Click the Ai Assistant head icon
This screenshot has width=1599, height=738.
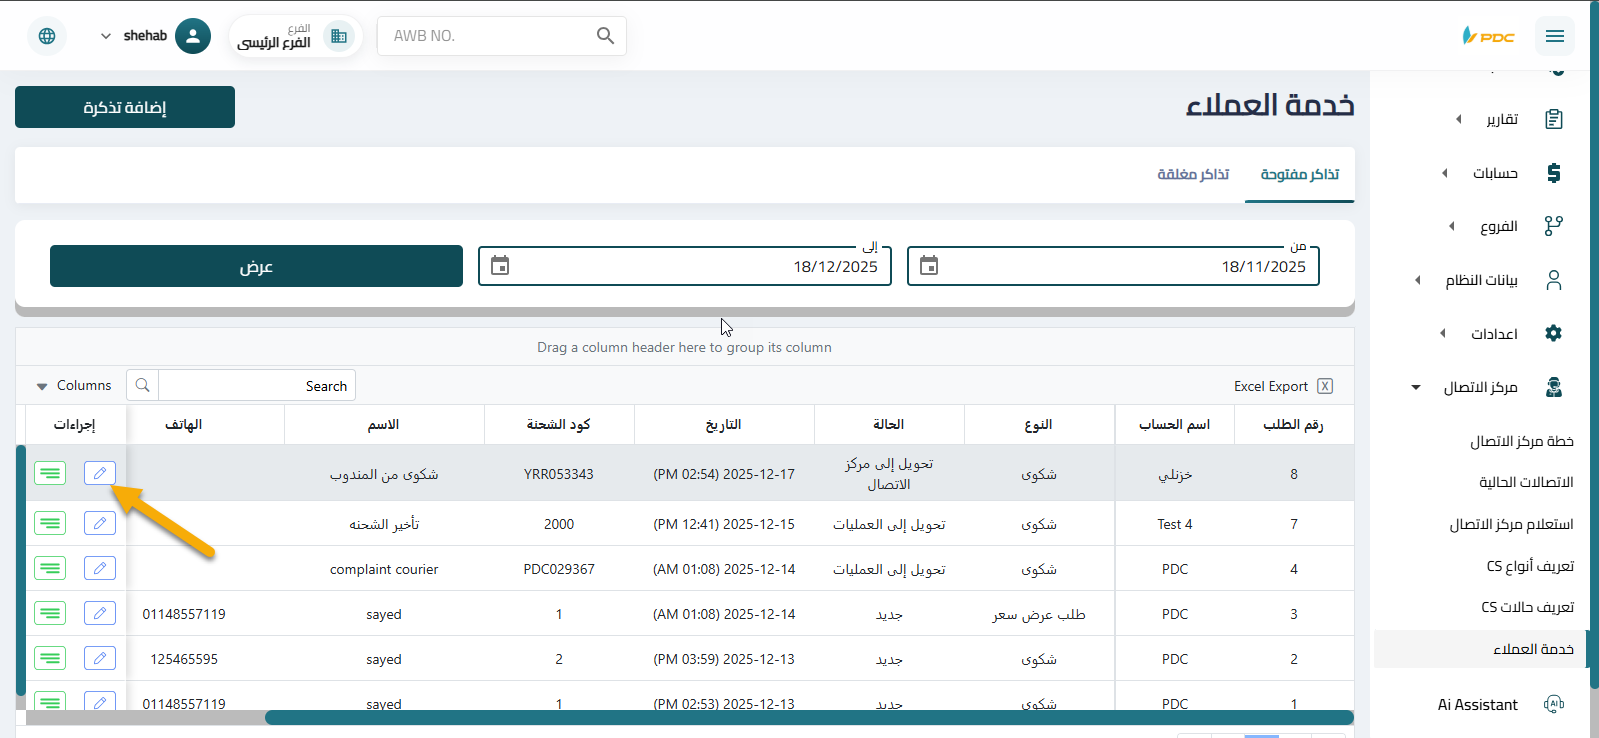tap(1554, 704)
